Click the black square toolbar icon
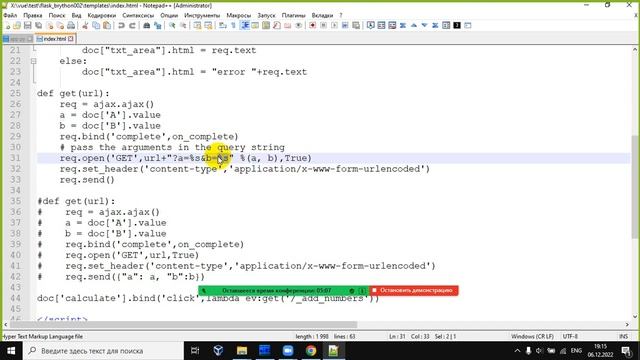The image size is (640, 360). click(x=457, y=25)
